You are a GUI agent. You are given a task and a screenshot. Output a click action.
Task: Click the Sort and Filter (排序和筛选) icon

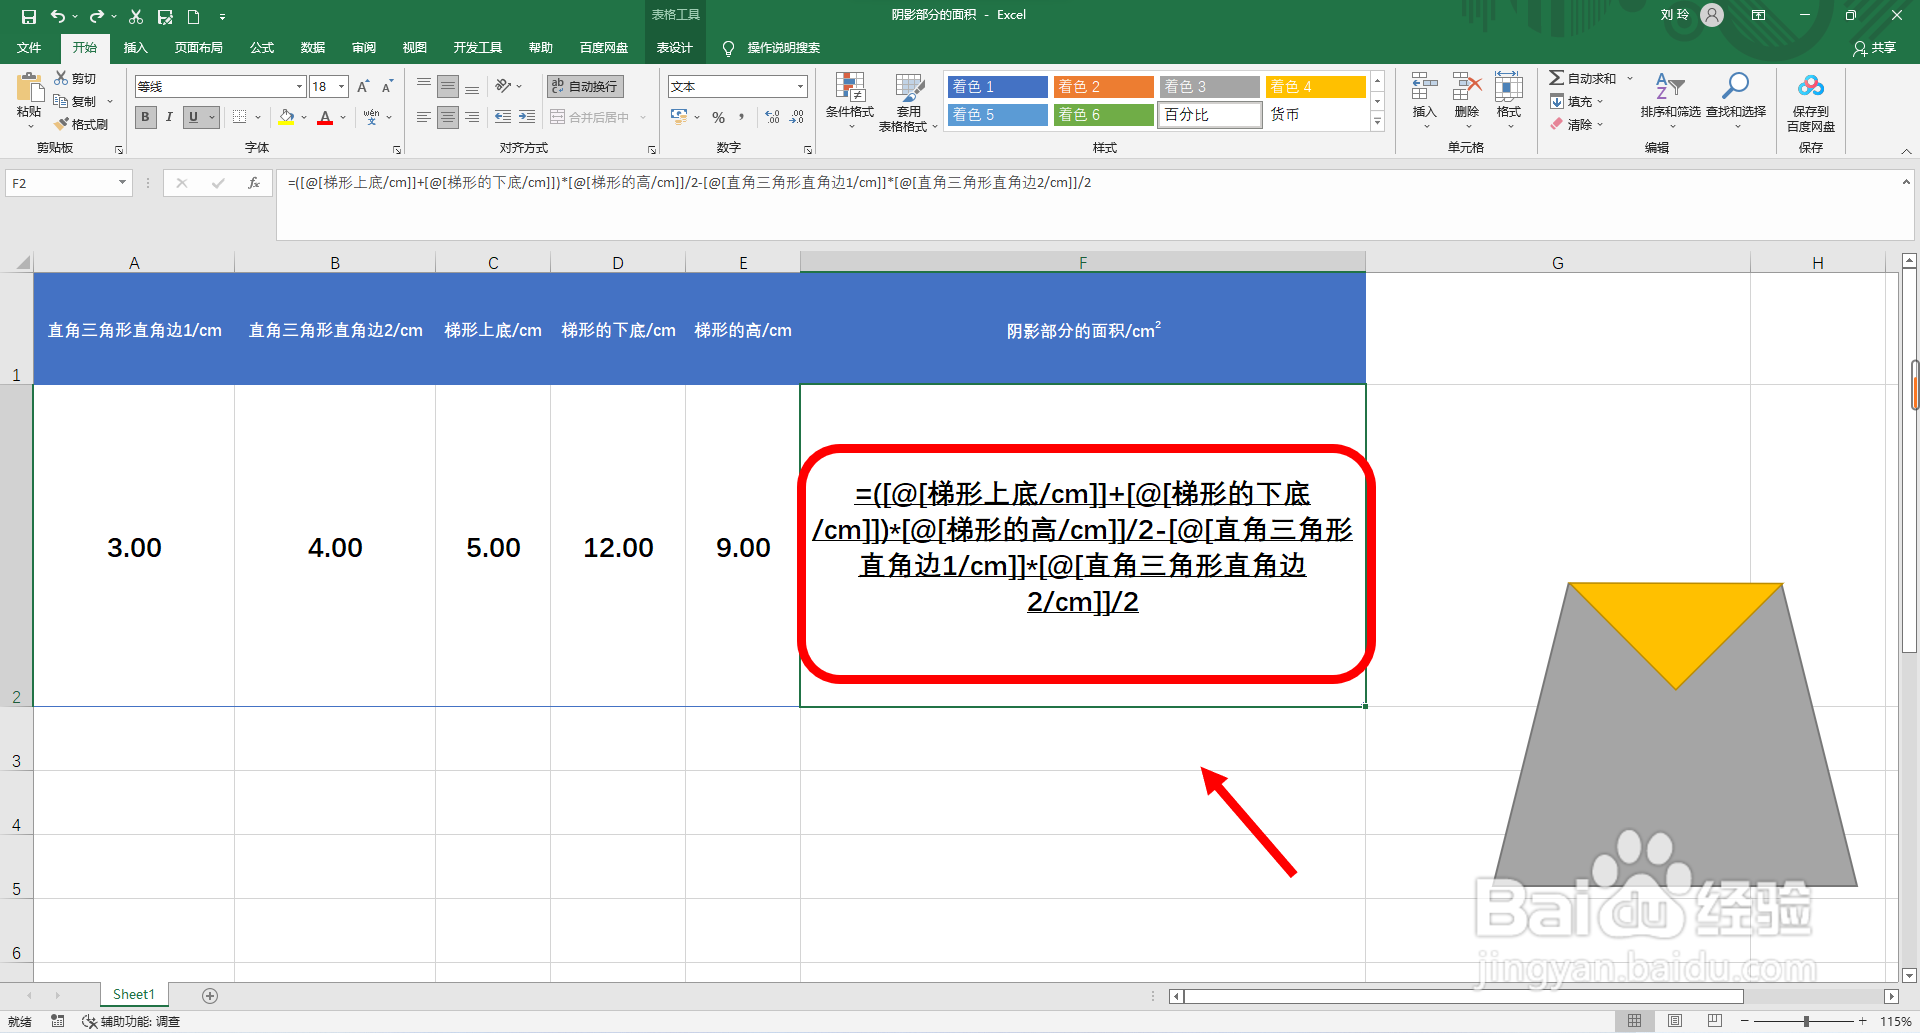pyautogui.click(x=1670, y=87)
